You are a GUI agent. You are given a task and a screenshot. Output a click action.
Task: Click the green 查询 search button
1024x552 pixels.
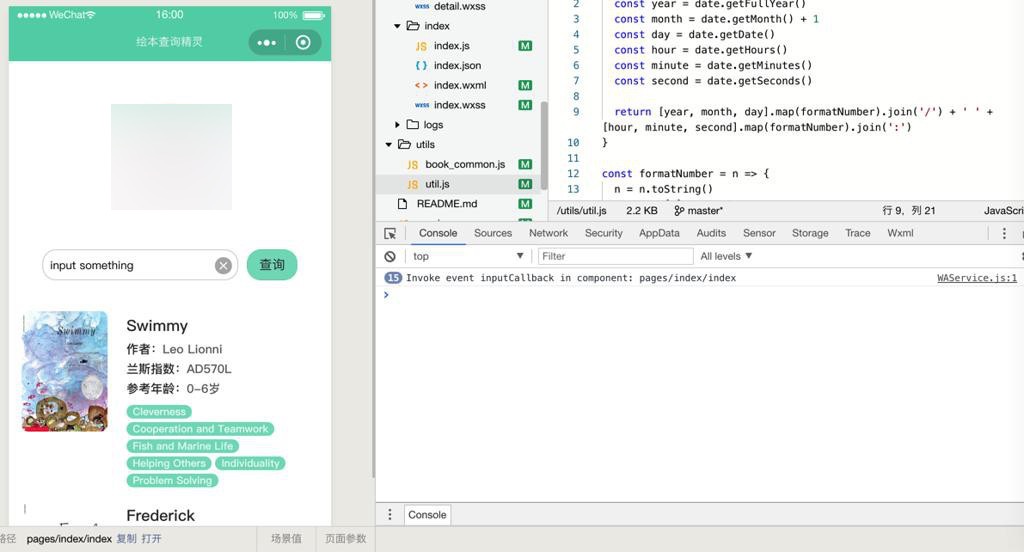272,265
